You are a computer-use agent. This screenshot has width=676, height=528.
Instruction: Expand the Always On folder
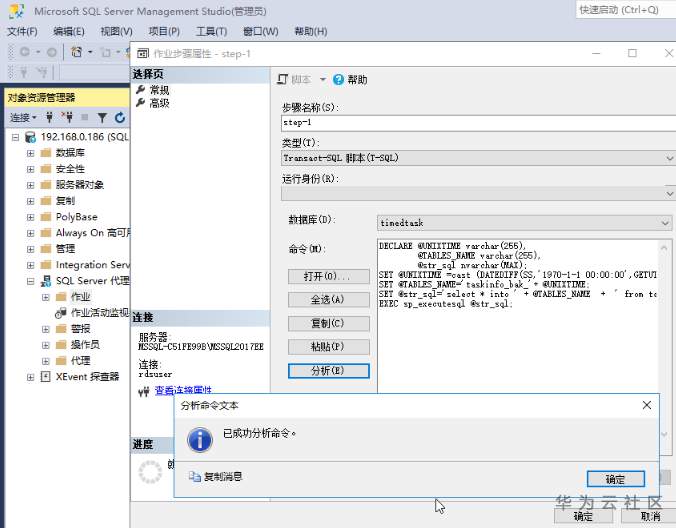(x=30, y=233)
